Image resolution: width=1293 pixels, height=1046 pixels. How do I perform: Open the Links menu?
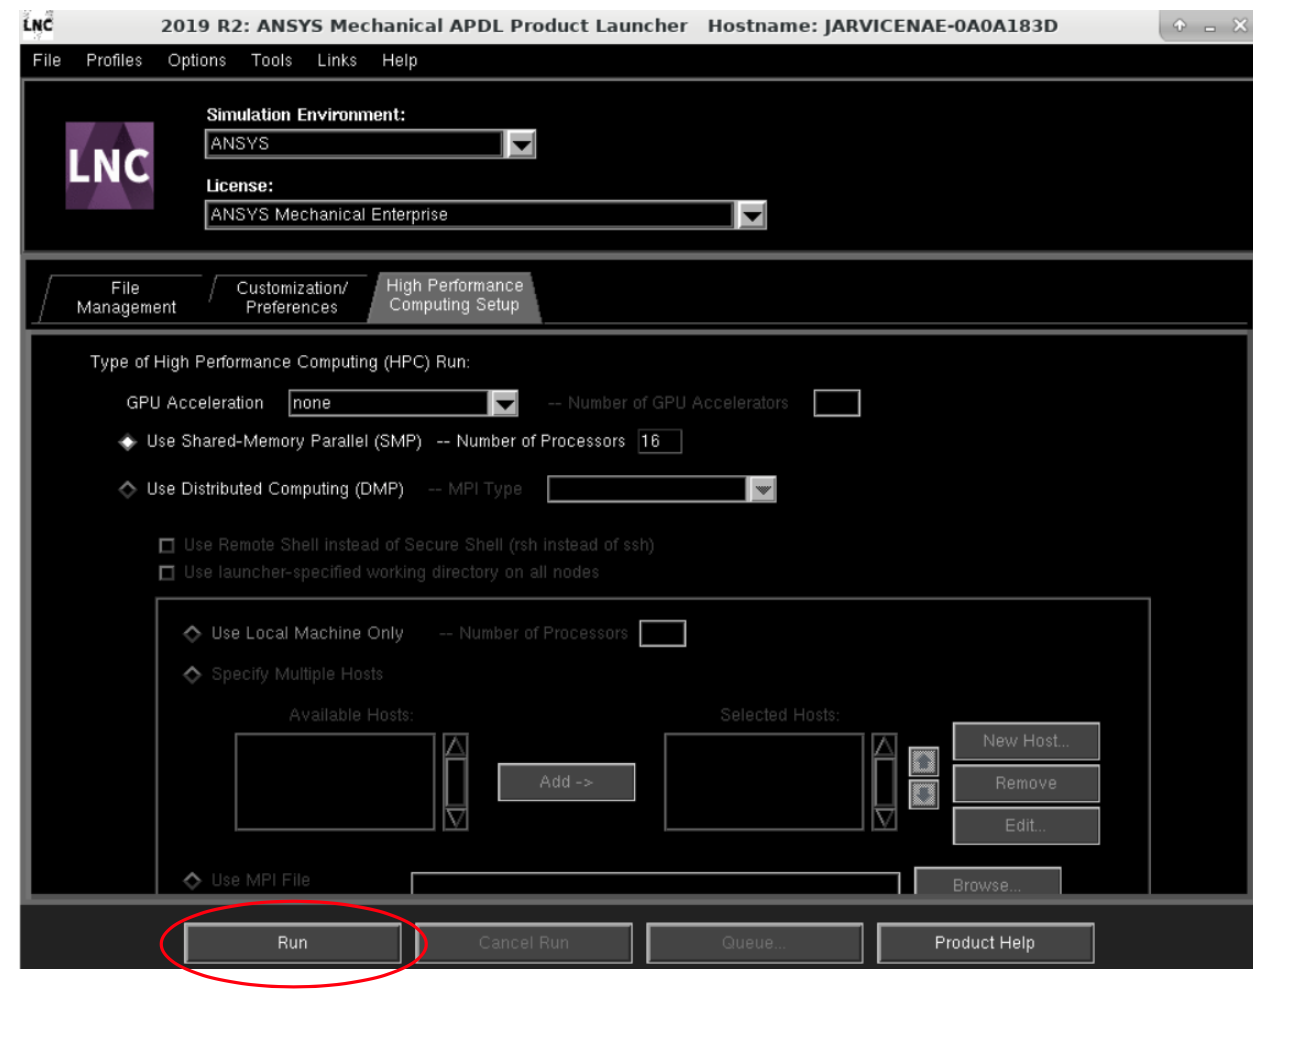337,60
